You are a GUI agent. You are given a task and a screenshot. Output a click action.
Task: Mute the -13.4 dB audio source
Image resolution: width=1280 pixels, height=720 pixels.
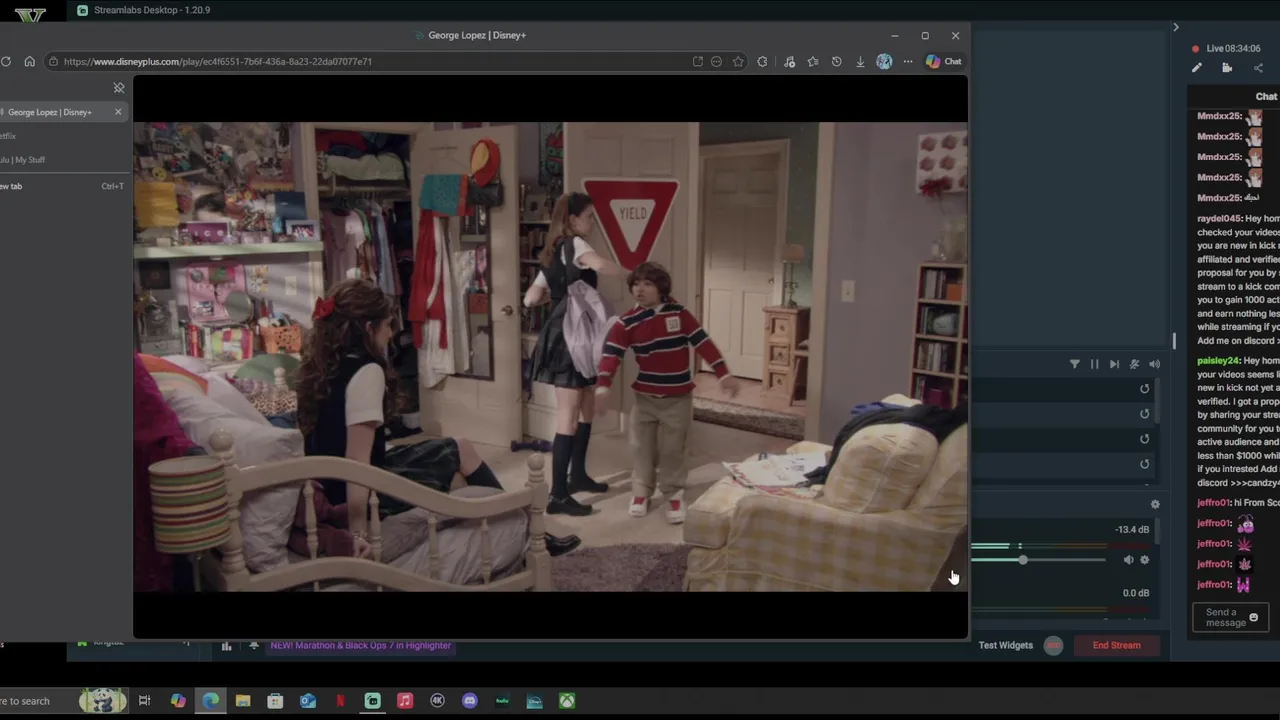point(1128,560)
